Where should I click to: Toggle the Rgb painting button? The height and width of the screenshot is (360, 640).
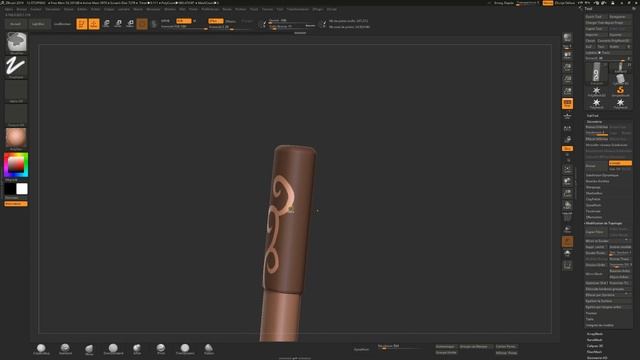point(184,21)
